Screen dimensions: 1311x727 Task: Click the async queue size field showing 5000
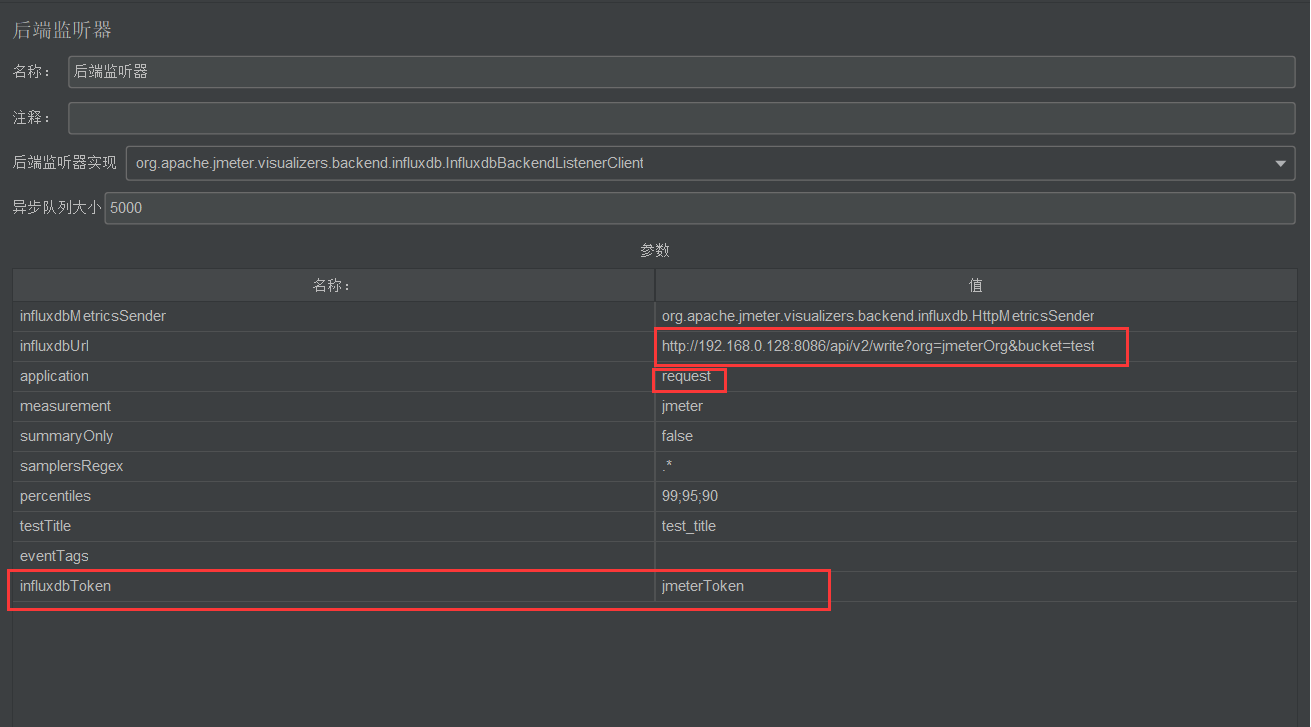(x=698, y=208)
